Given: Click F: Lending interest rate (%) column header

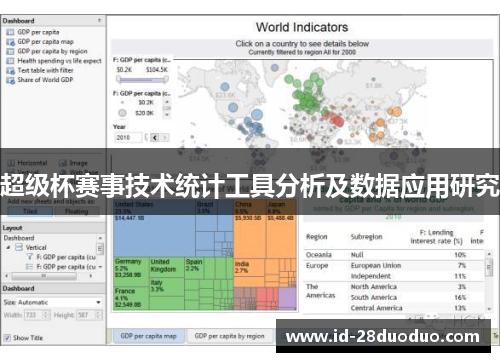Looking at the screenshot, I should tap(436, 237).
